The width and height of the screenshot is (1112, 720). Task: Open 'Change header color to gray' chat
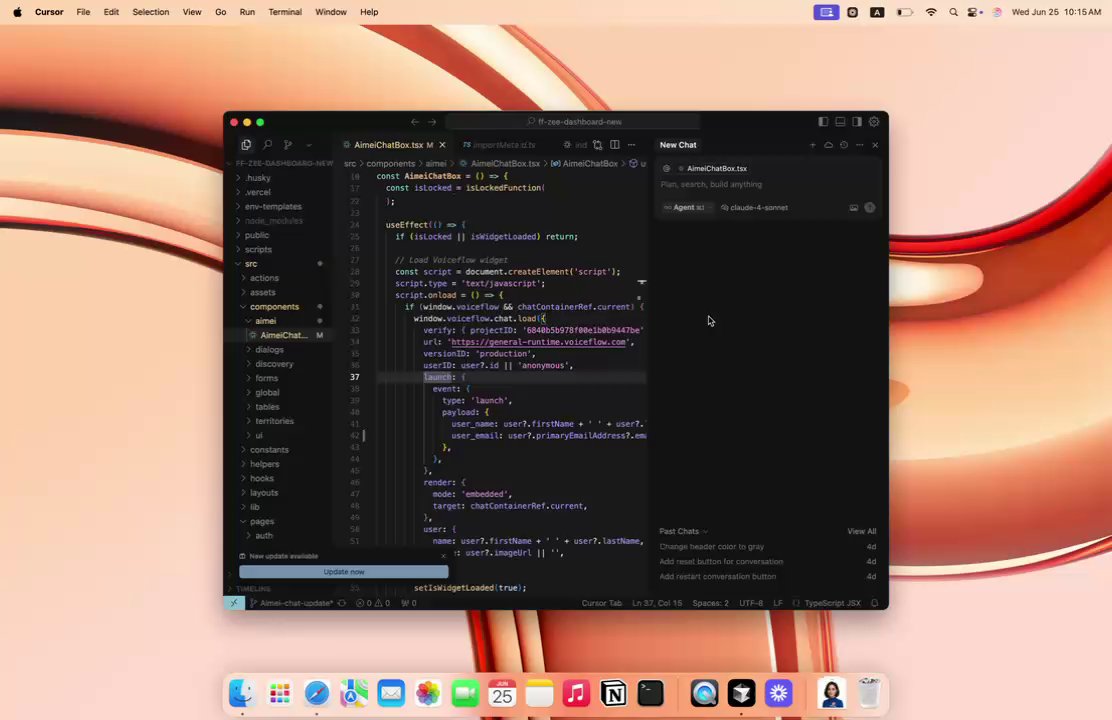pyautogui.click(x=768, y=547)
